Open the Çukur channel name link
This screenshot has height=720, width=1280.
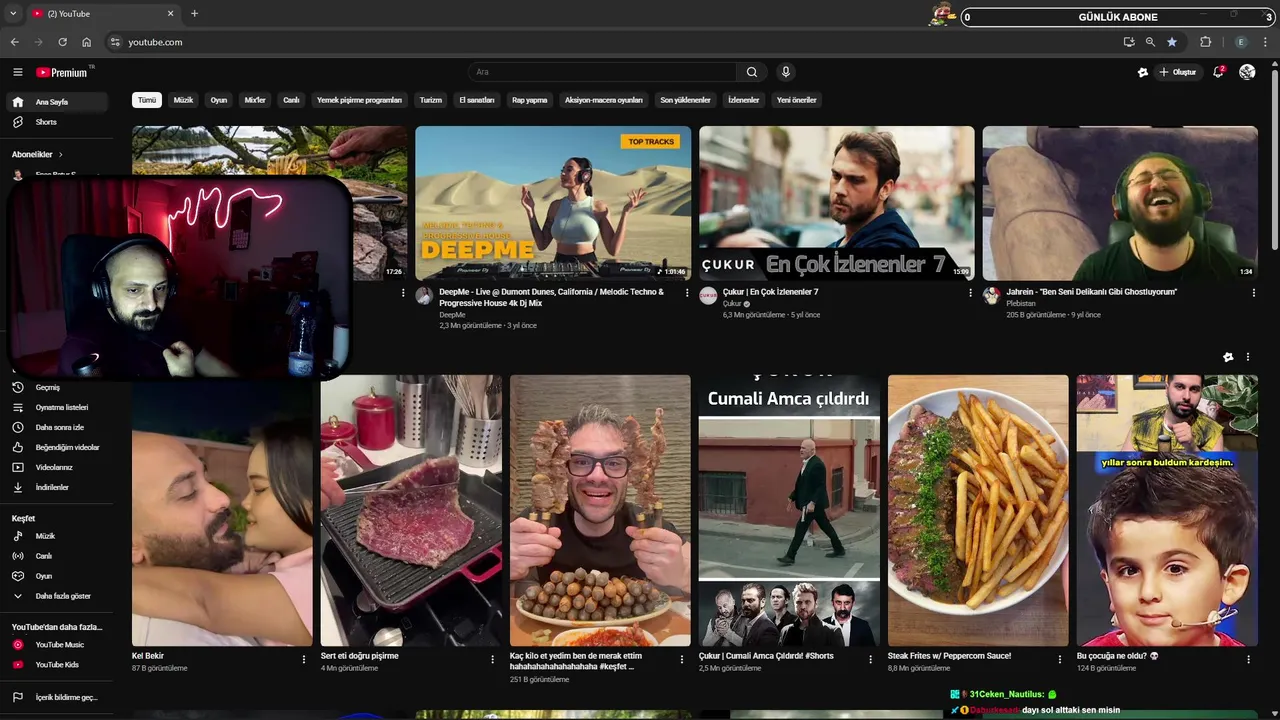pos(732,304)
